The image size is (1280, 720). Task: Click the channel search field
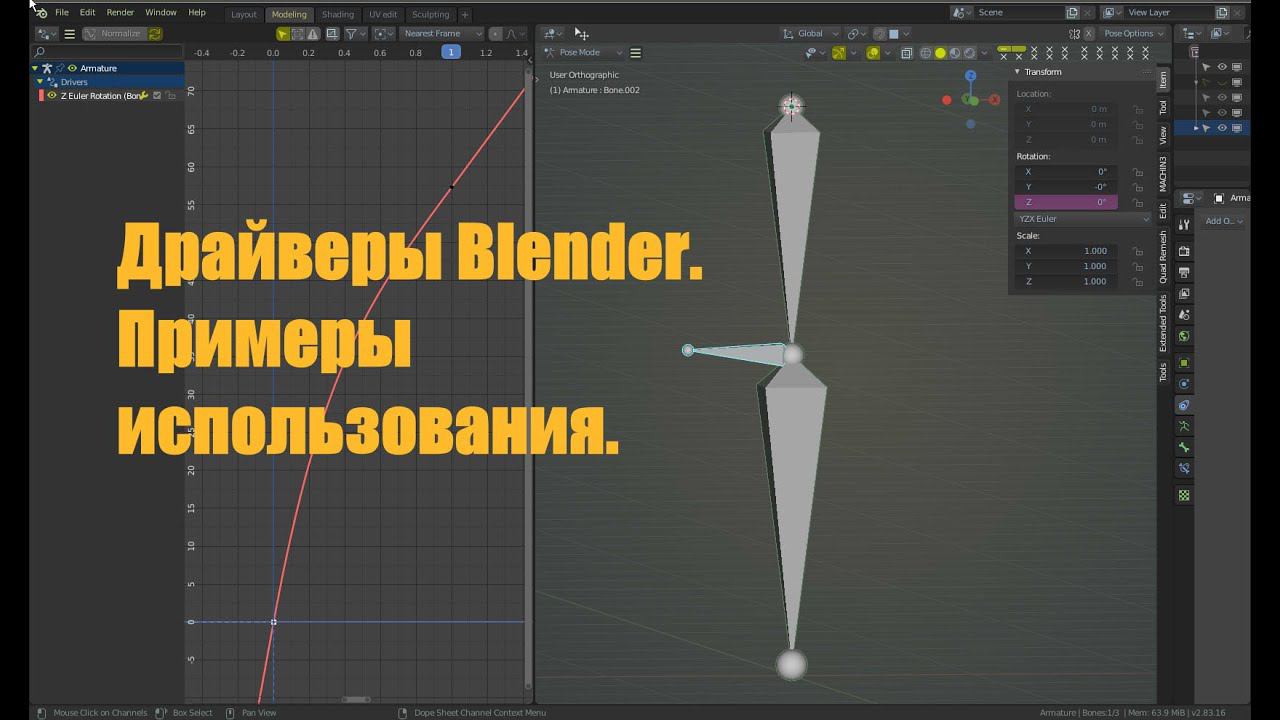tap(107, 52)
